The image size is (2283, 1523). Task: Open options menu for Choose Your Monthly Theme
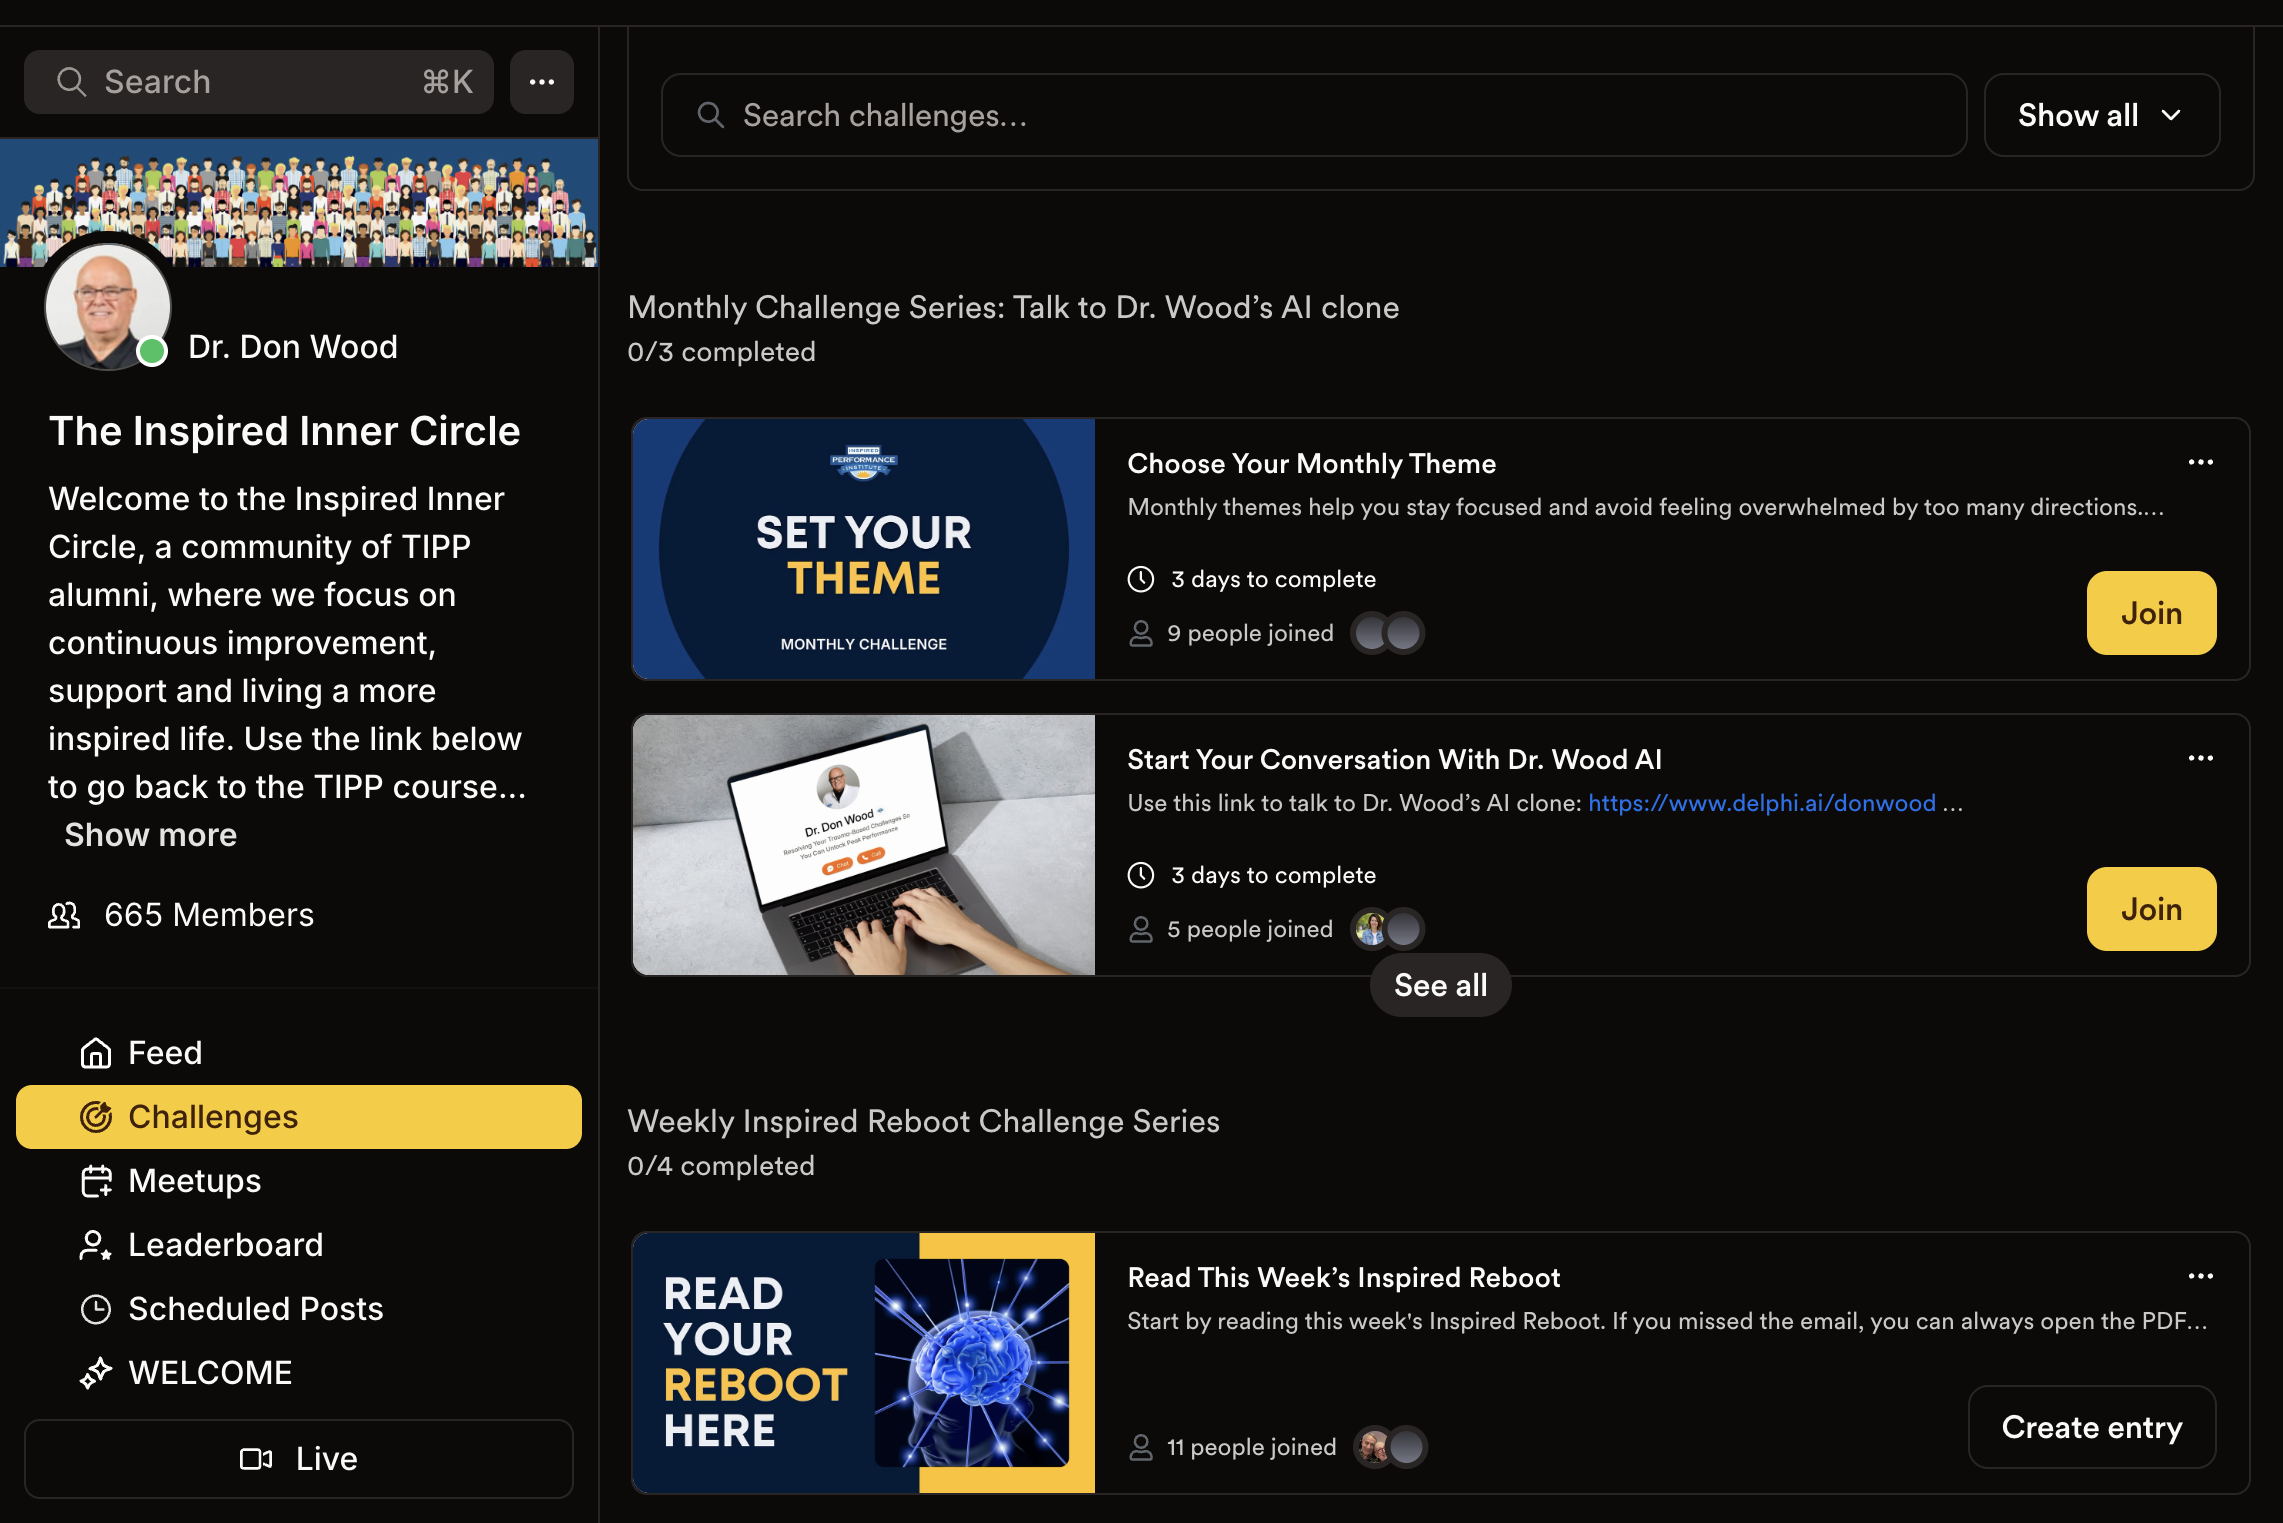pos(2200,462)
